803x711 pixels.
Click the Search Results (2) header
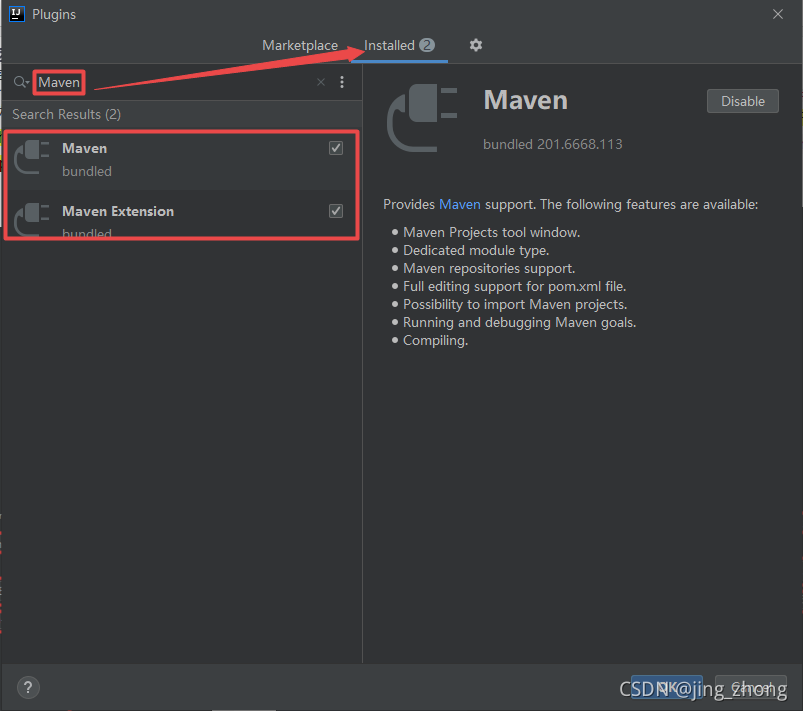tap(67, 114)
